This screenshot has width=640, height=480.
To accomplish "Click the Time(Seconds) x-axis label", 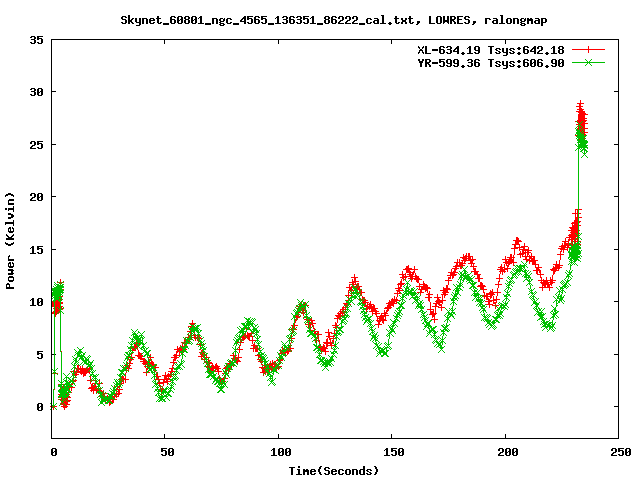I will 333,471.
